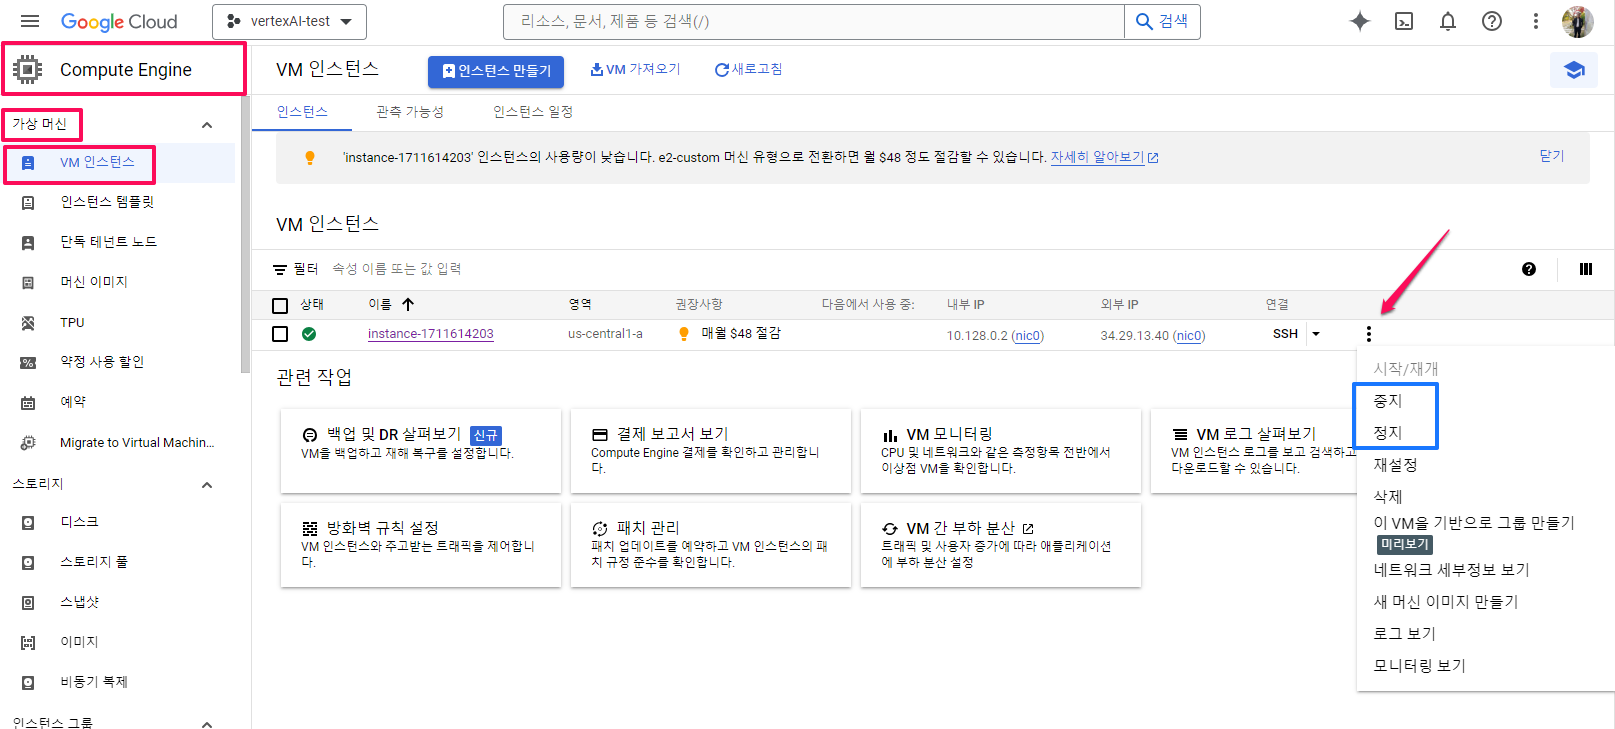Open the hamburger navigation menu

[x=30, y=21]
